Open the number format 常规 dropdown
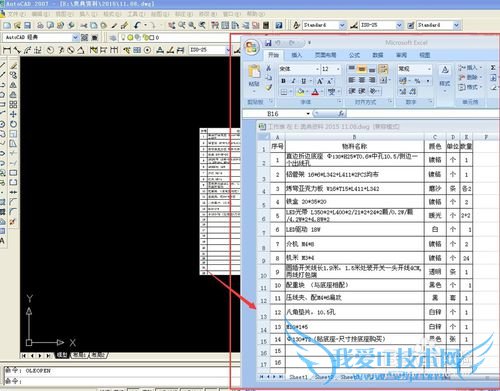 429,69
